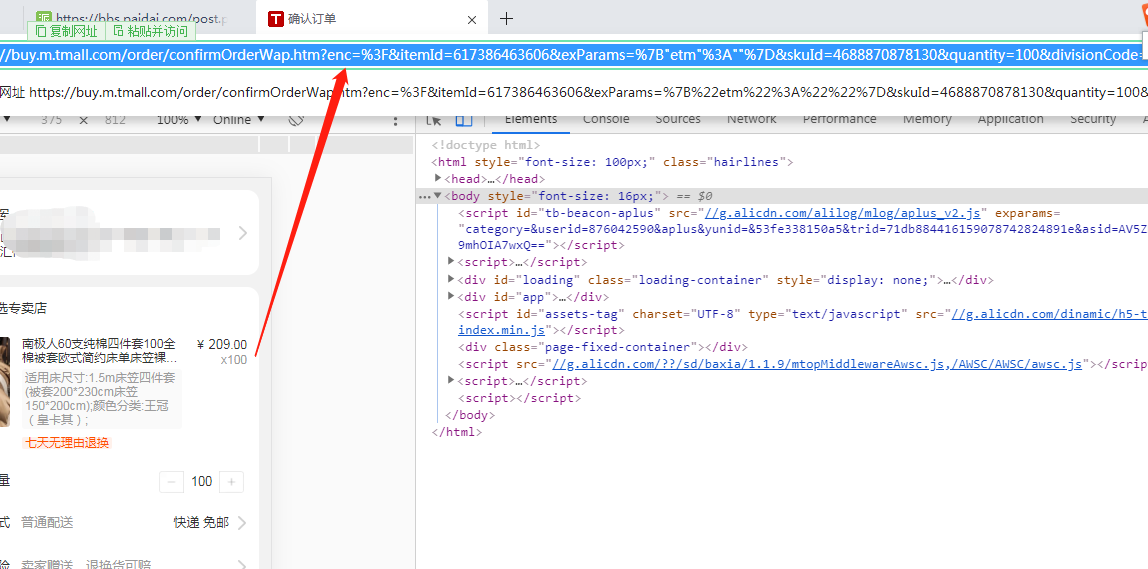Open the Sources tab in DevTools
This screenshot has height=569, width=1148.
point(678,119)
